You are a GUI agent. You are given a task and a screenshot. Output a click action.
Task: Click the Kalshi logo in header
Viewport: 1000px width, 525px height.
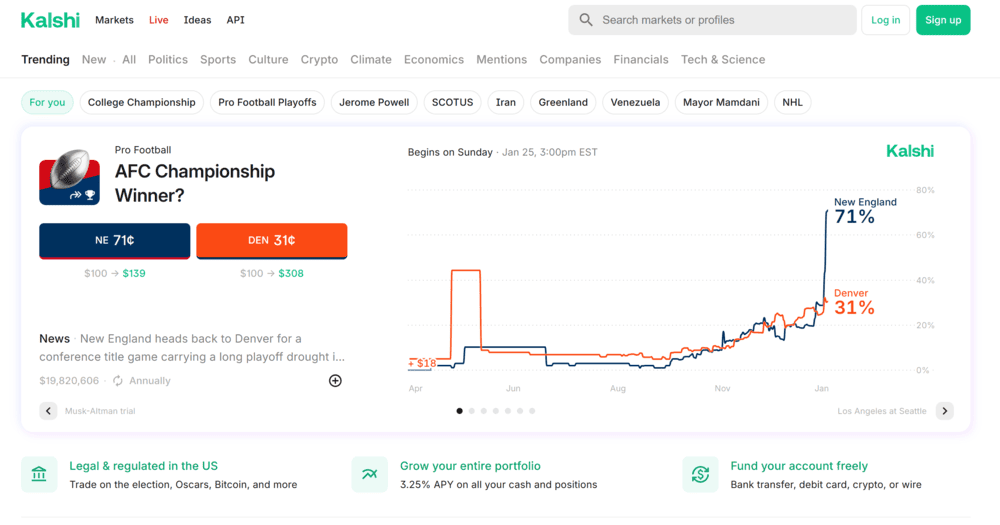pos(50,20)
